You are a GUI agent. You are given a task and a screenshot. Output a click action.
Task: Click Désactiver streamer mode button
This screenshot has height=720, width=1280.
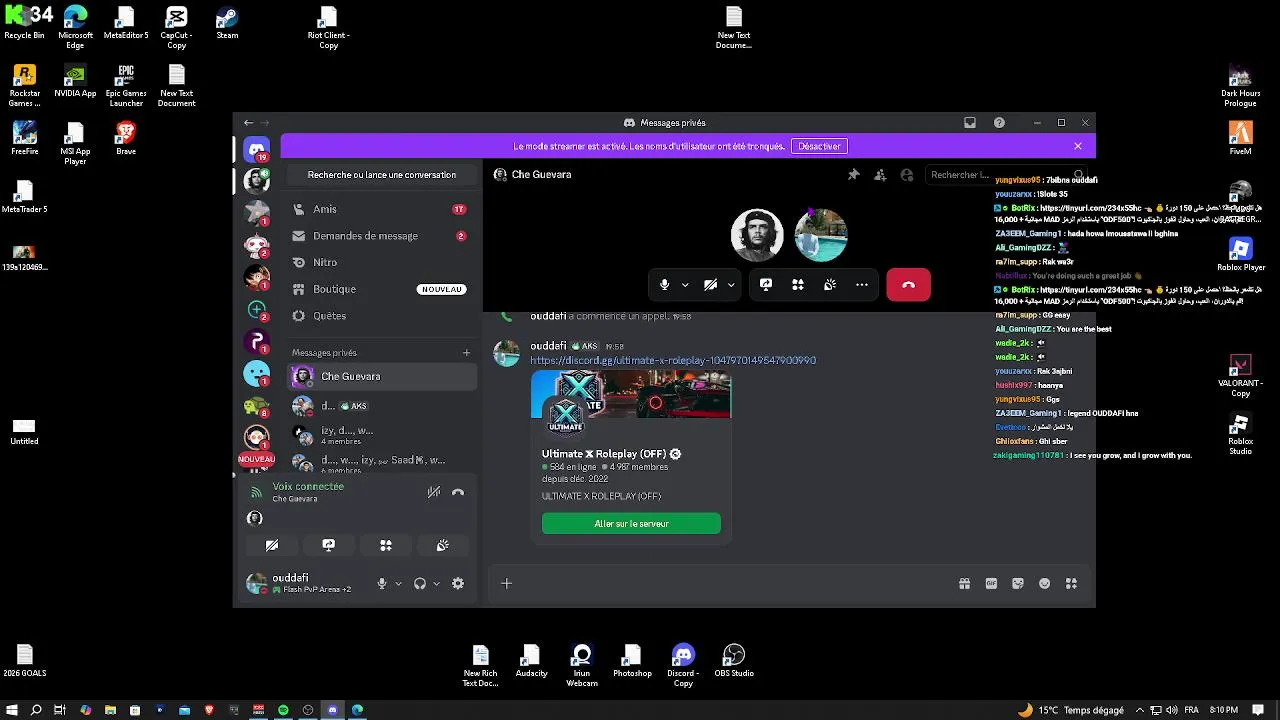click(819, 146)
